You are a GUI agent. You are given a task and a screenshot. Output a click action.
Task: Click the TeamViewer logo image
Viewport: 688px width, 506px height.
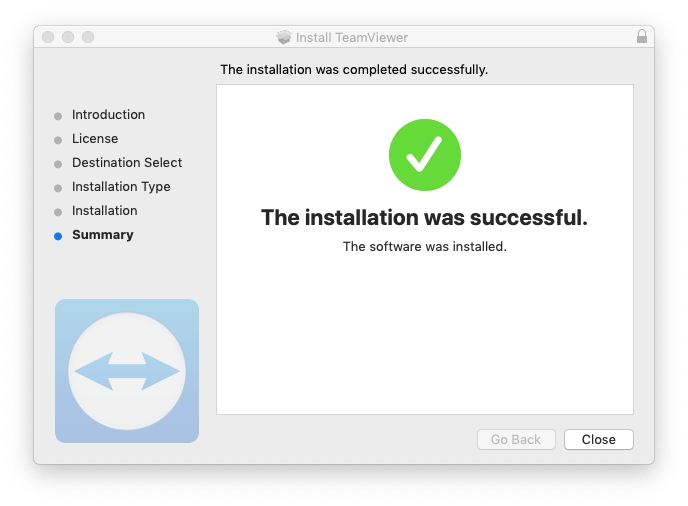tap(127, 371)
